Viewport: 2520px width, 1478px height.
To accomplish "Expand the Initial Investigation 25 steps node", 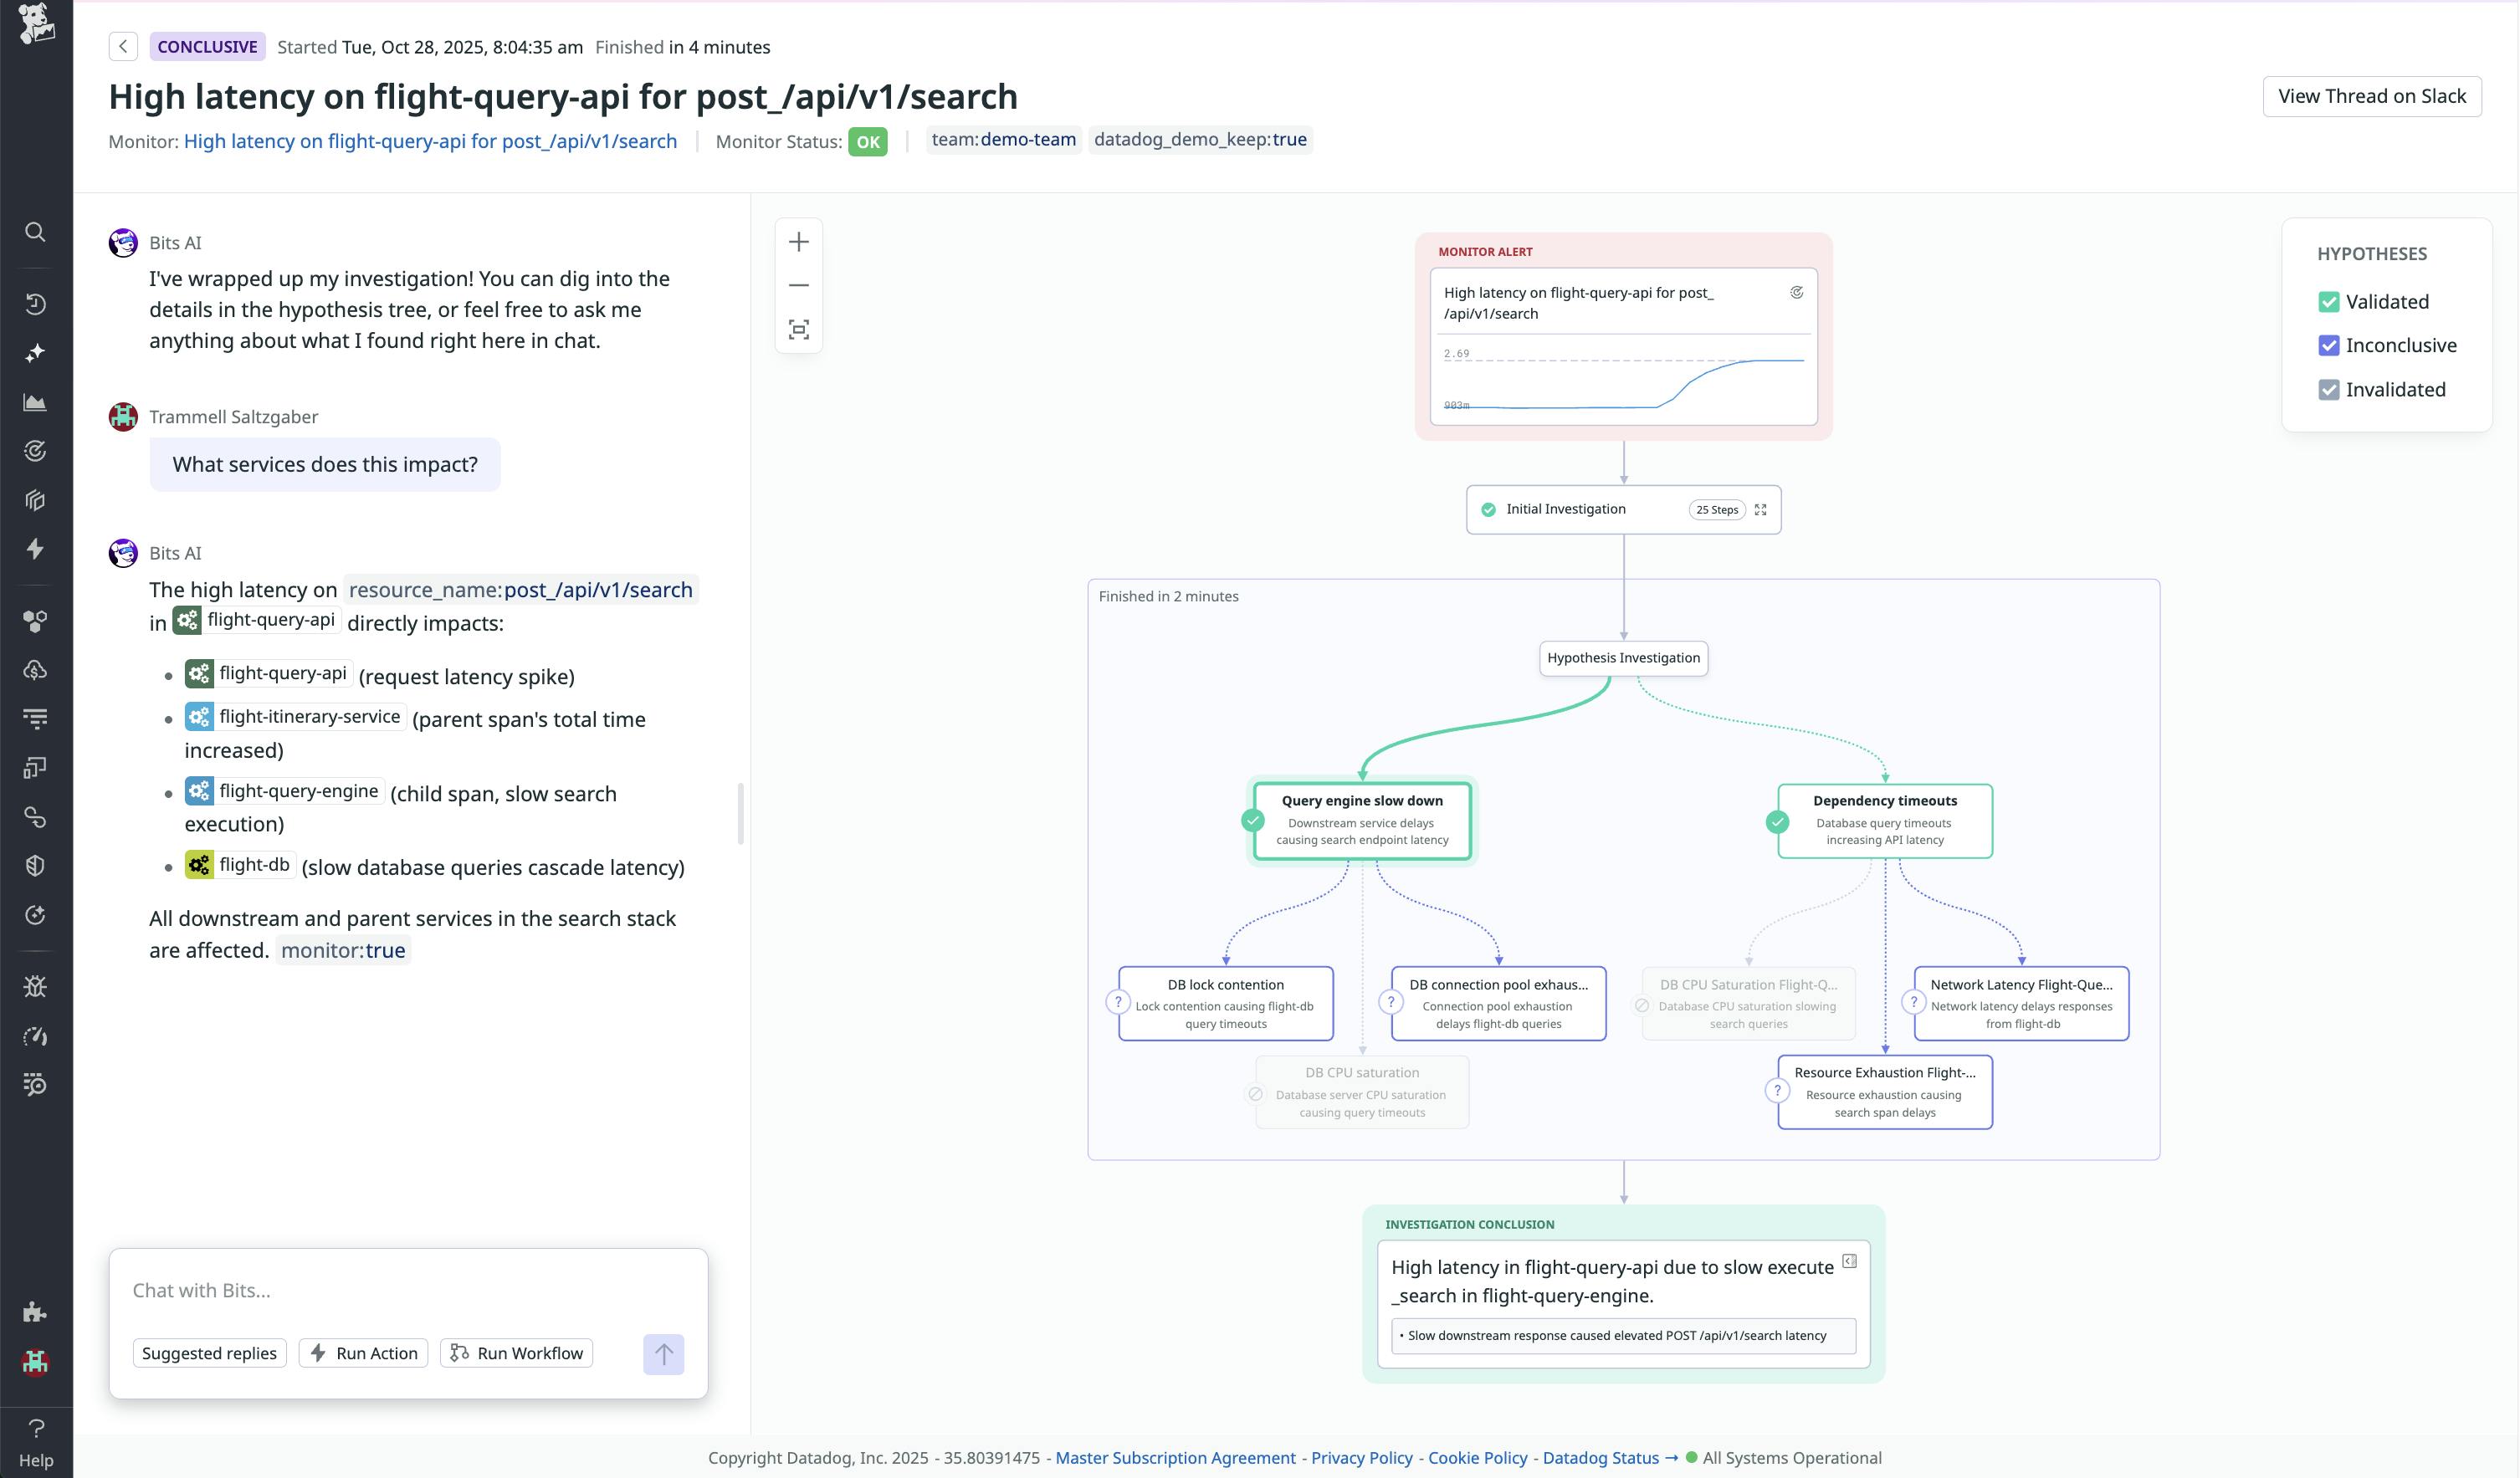I will coord(1762,509).
